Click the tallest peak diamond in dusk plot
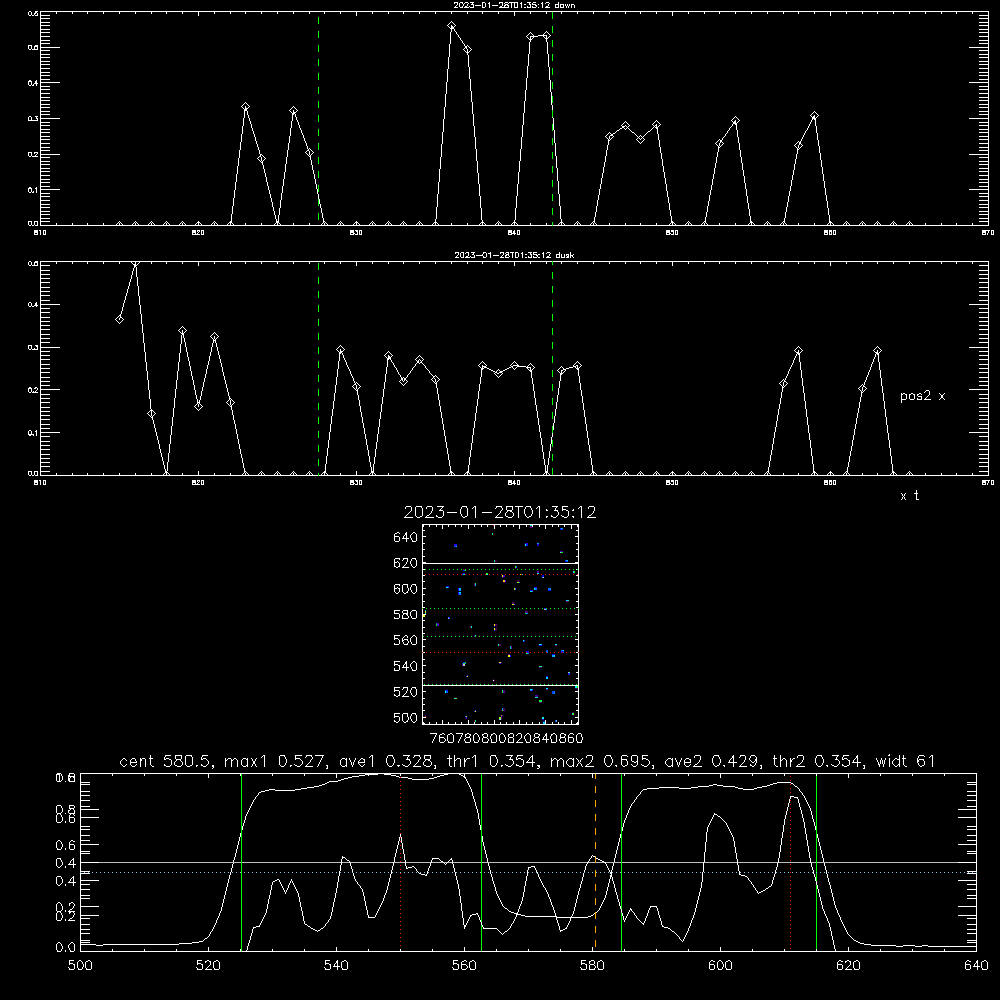This screenshot has height=1000, width=1000. [135, 263]
